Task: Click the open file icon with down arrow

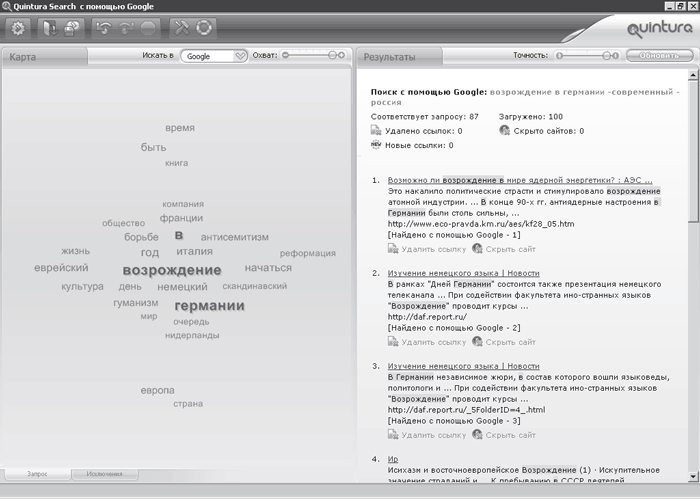Action: (48, 28)
